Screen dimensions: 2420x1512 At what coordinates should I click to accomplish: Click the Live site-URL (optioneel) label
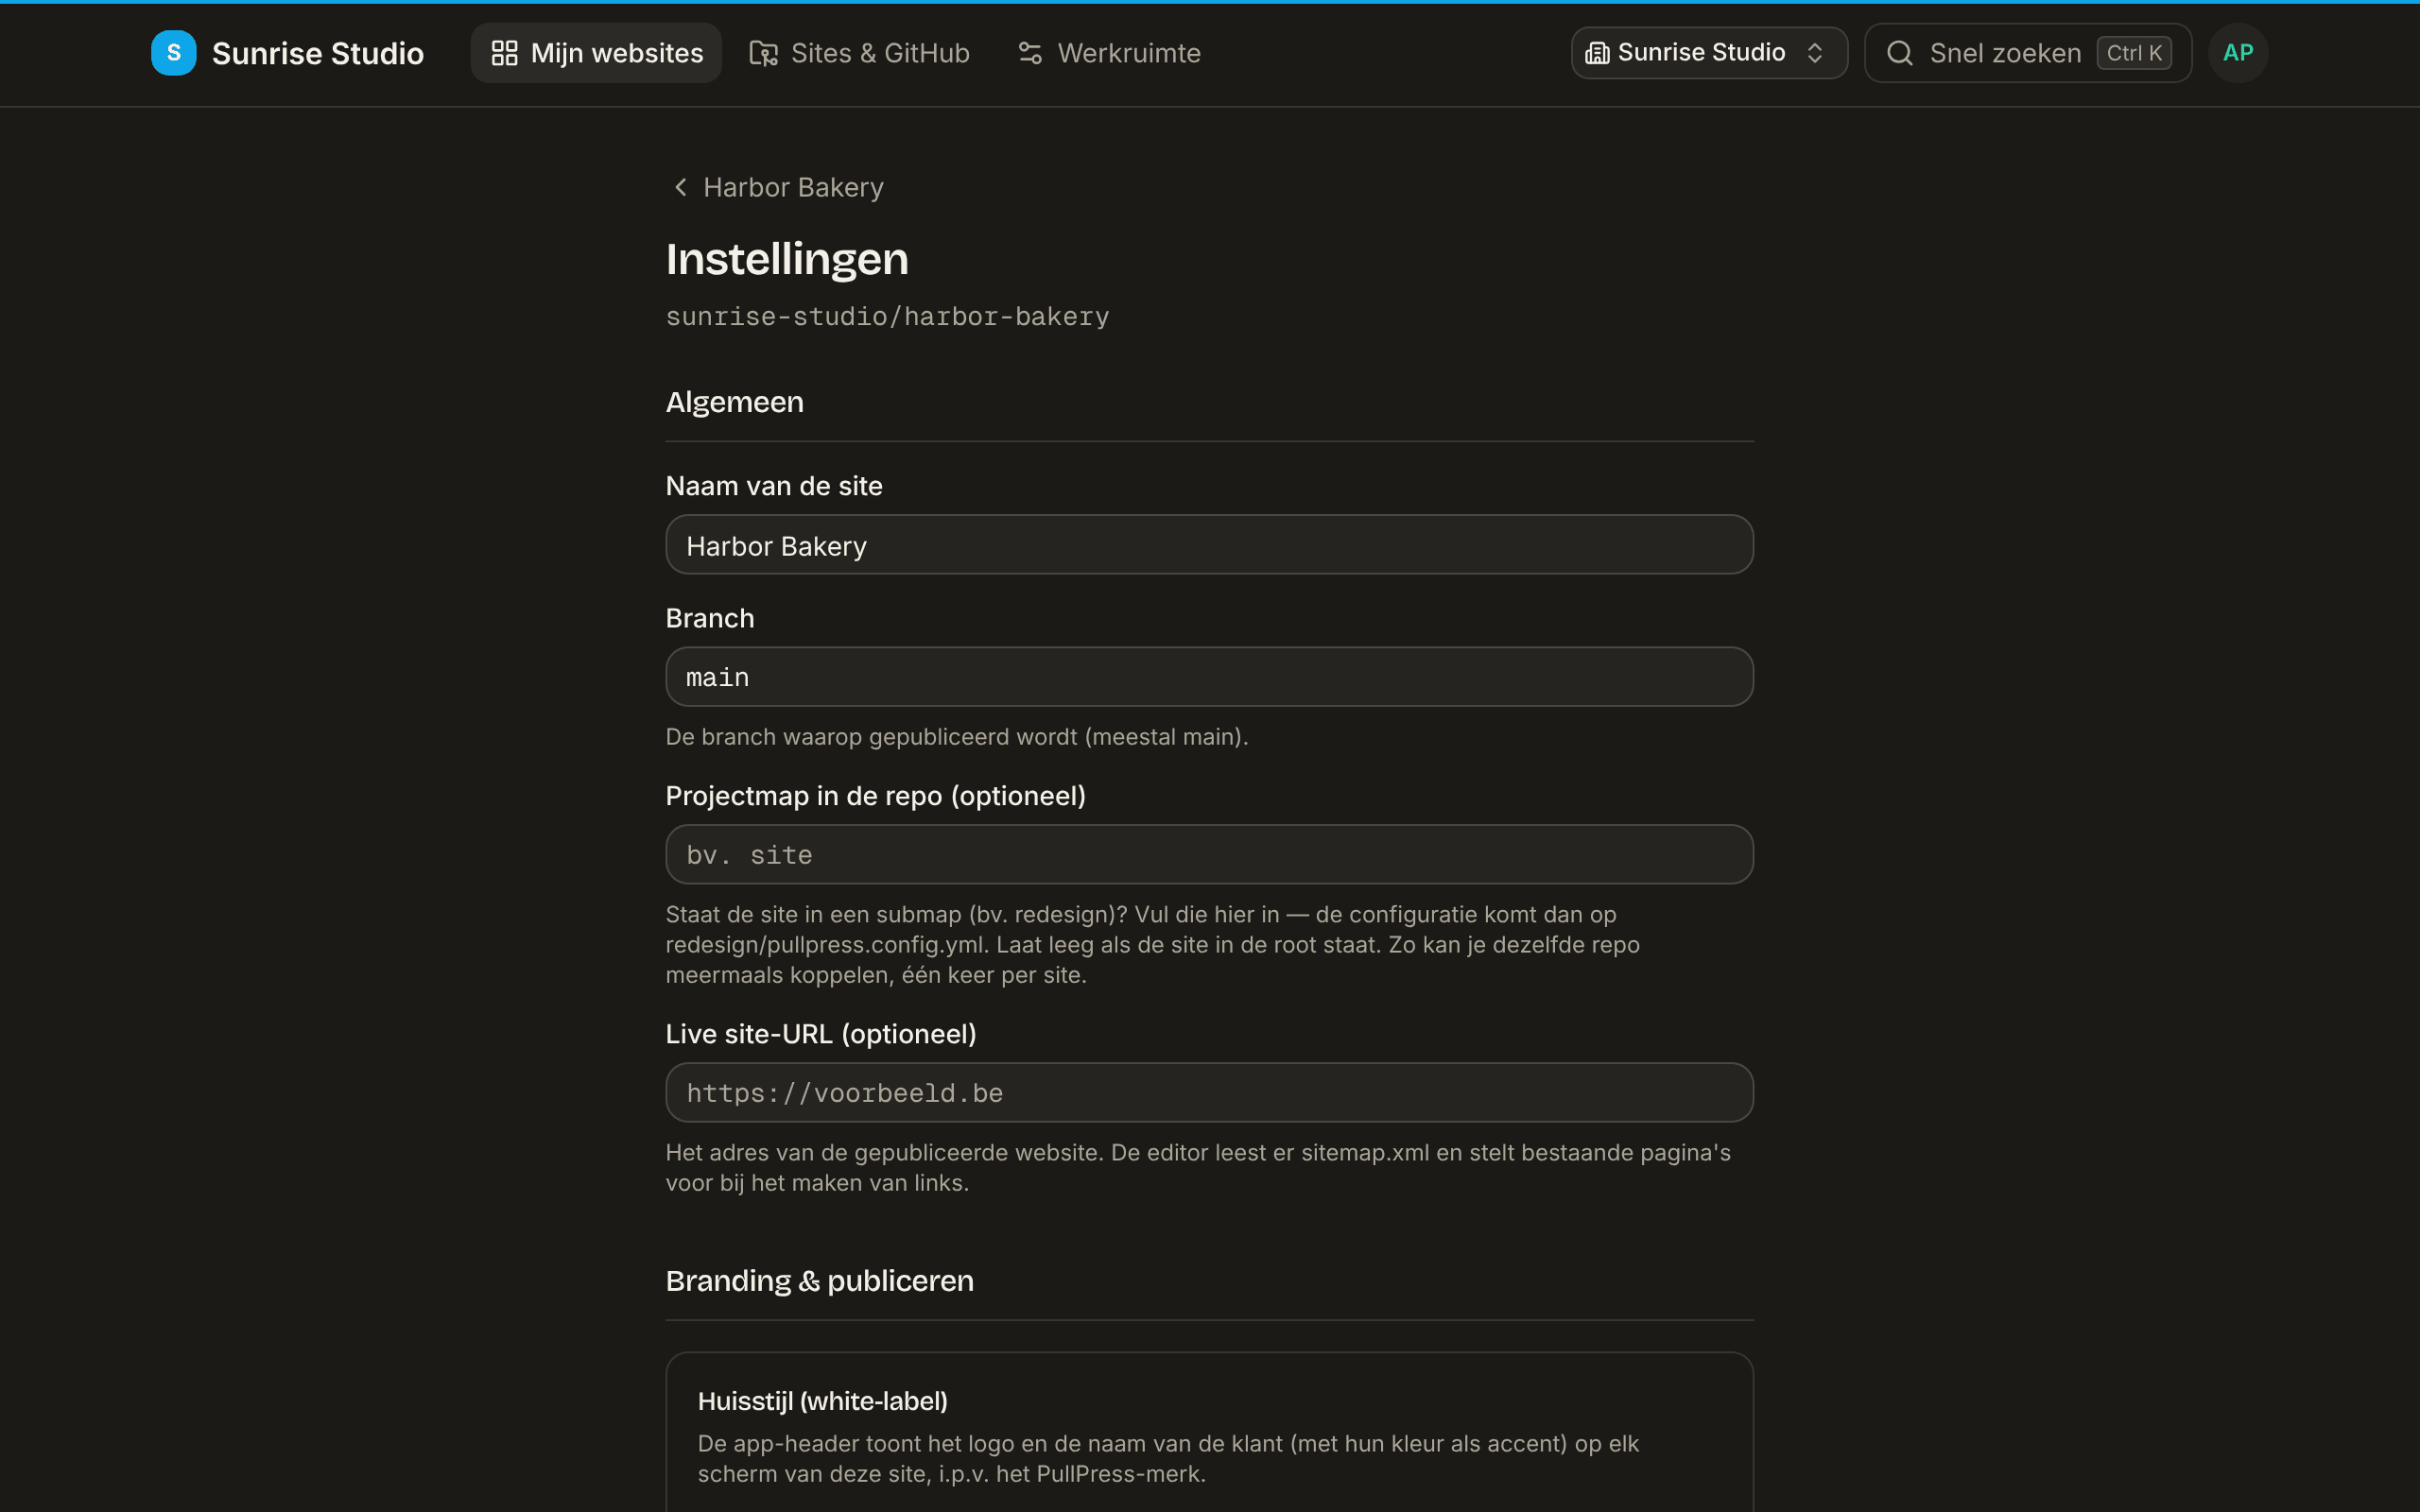[821, 1034]
